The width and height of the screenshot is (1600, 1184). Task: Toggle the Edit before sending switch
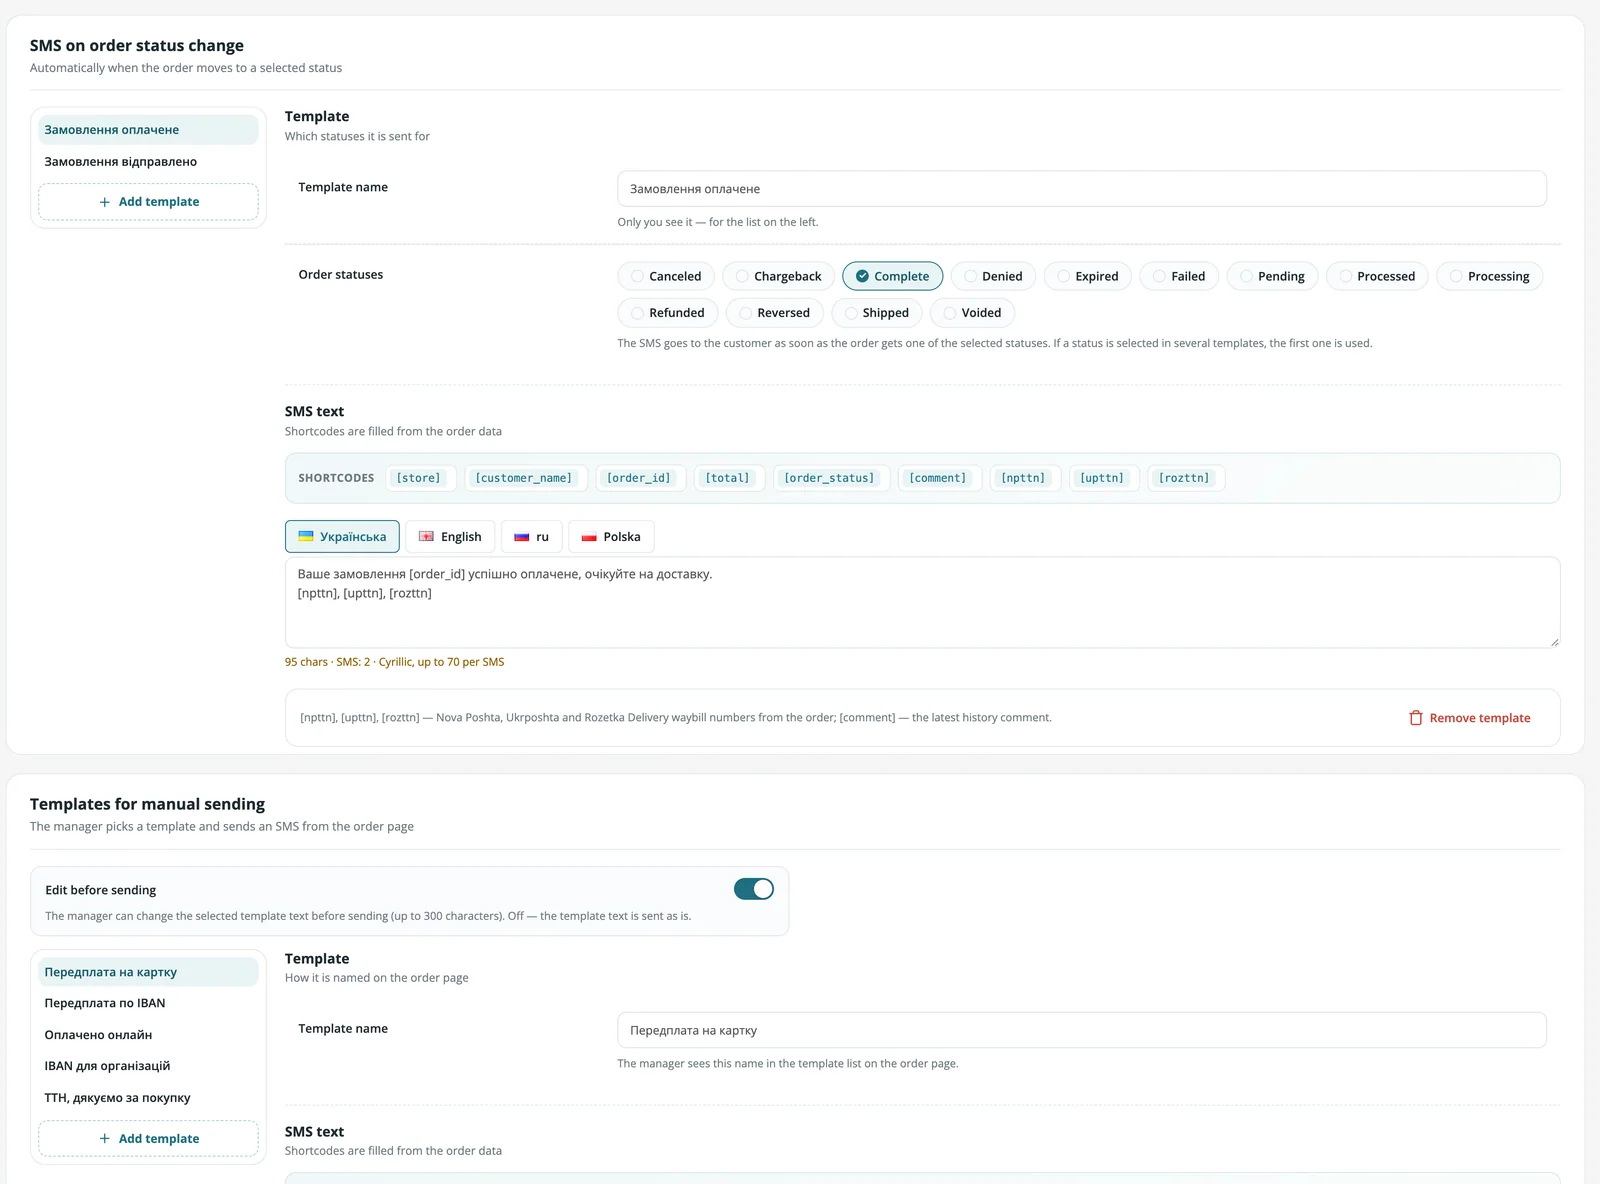coord(754,889)
